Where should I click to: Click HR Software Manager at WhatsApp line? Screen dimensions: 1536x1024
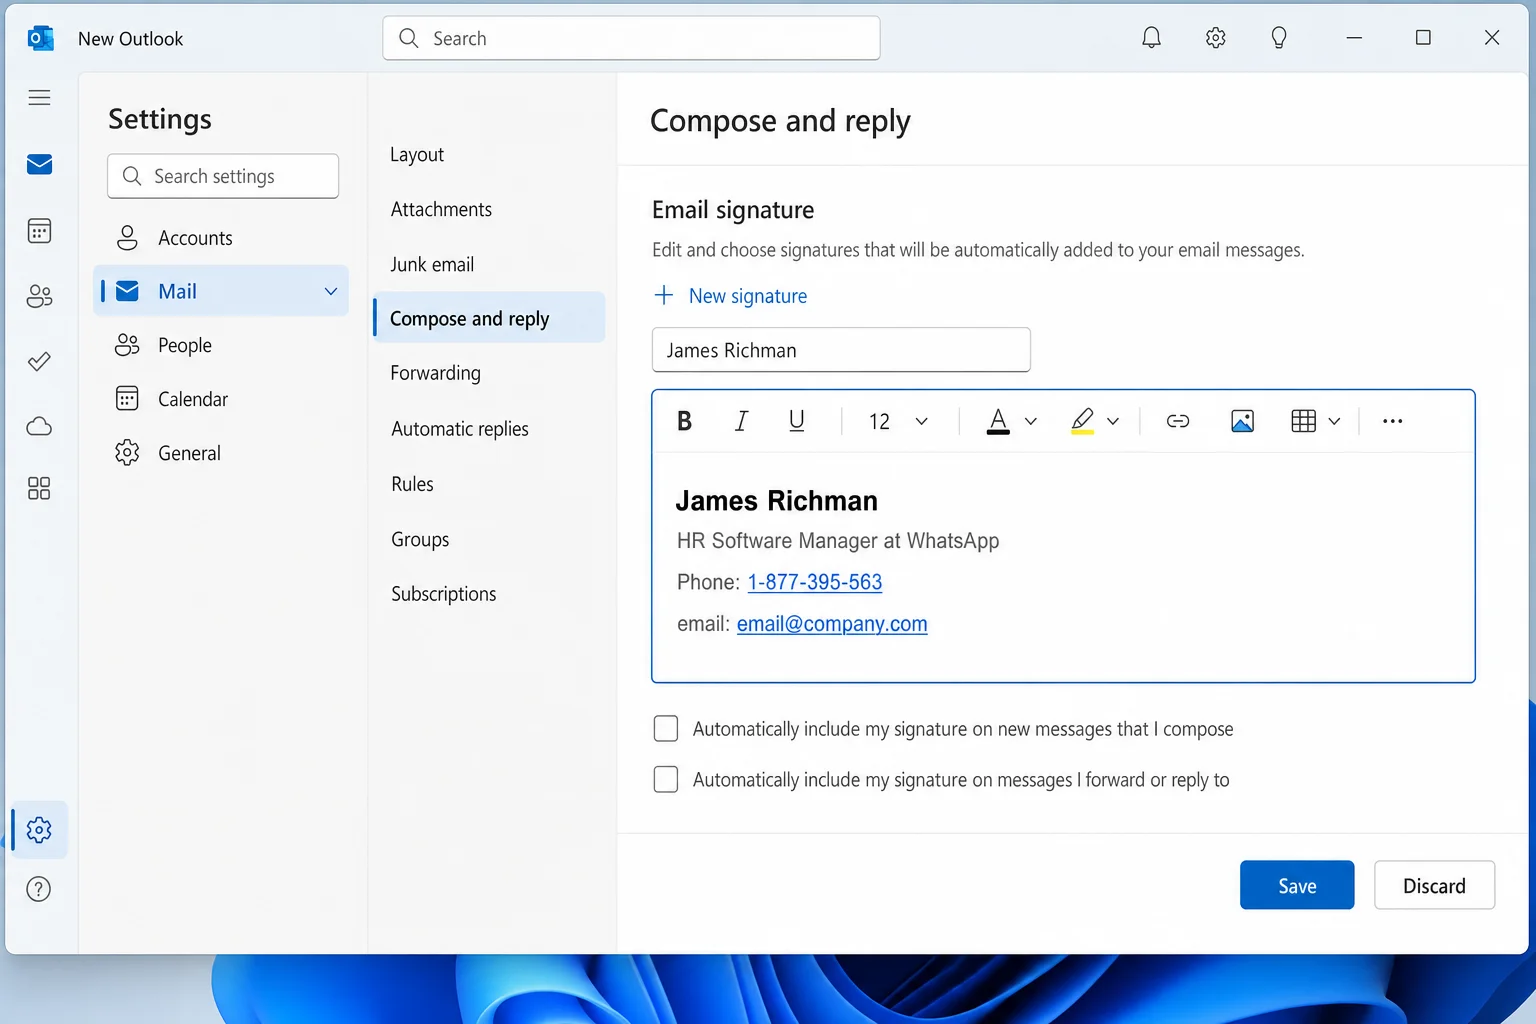coord(838,541)
